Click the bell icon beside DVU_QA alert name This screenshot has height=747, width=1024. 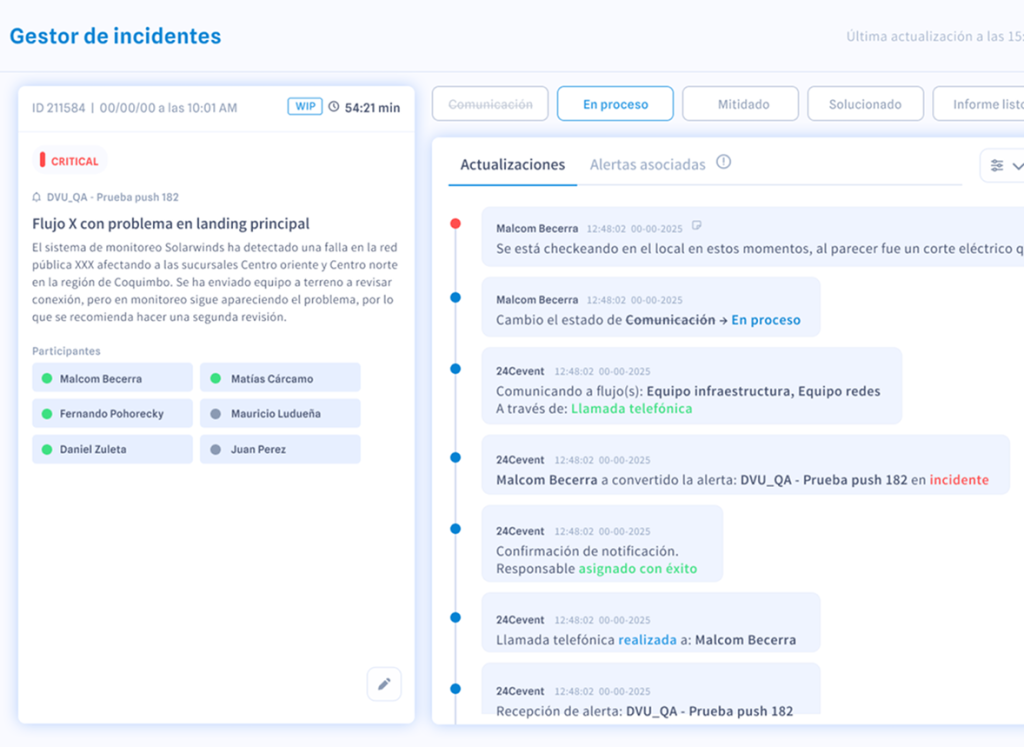pyautogui.click(x=37, y=197)
